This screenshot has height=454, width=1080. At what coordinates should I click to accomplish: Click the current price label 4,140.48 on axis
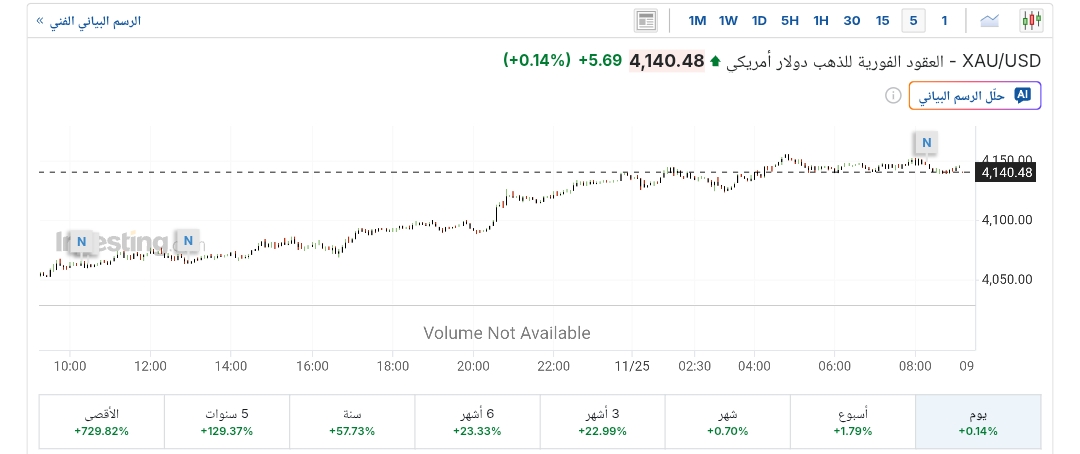click(x=1006, y=173)
